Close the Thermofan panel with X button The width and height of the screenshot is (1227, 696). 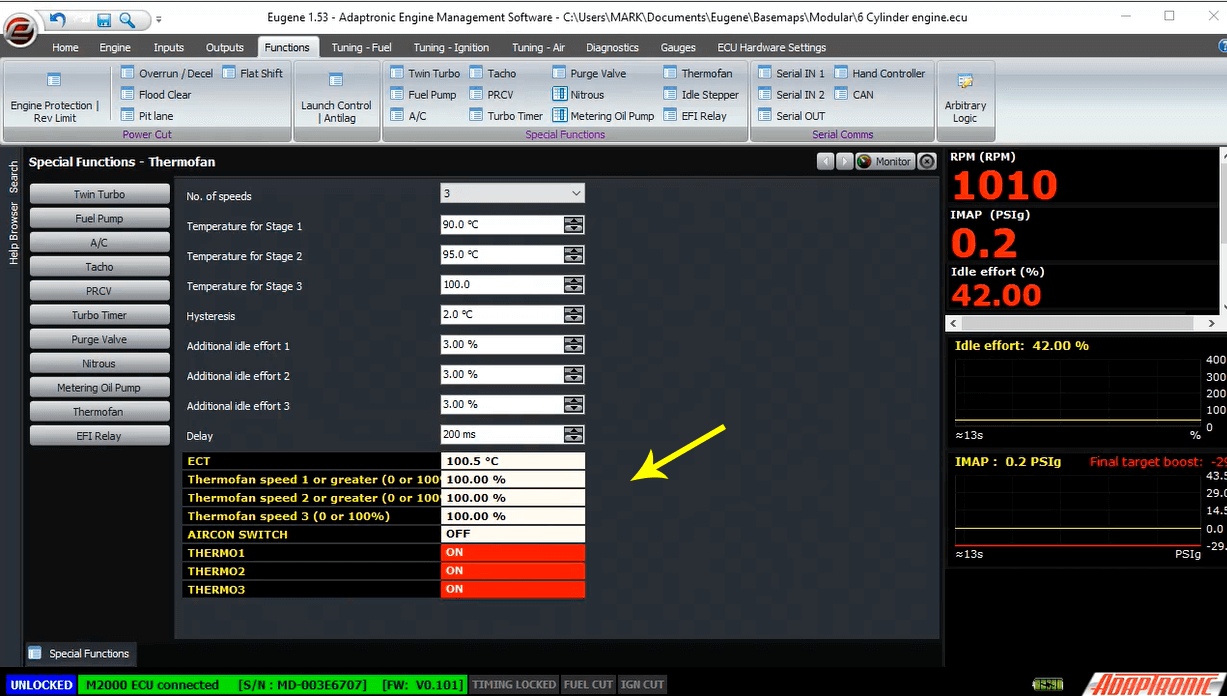pos(927,161)
